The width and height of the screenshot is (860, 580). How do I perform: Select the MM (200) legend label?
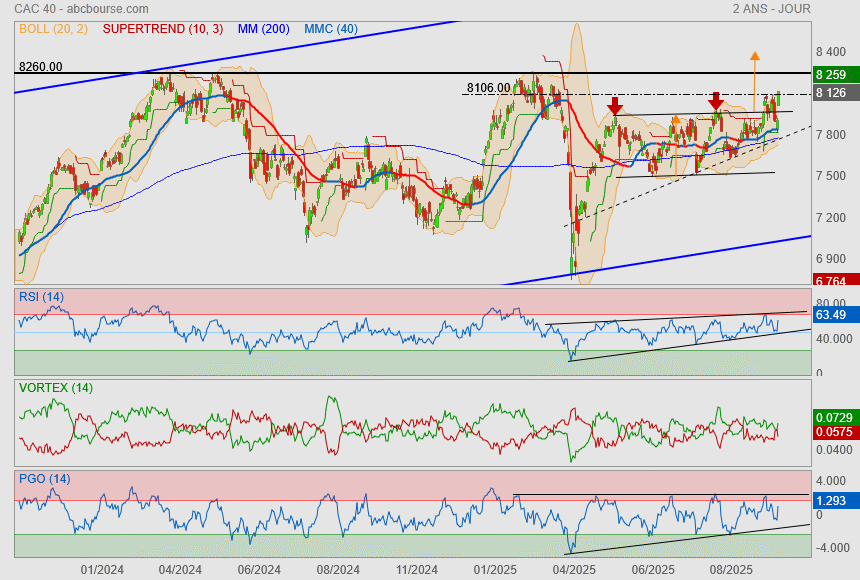pos(263,29)
